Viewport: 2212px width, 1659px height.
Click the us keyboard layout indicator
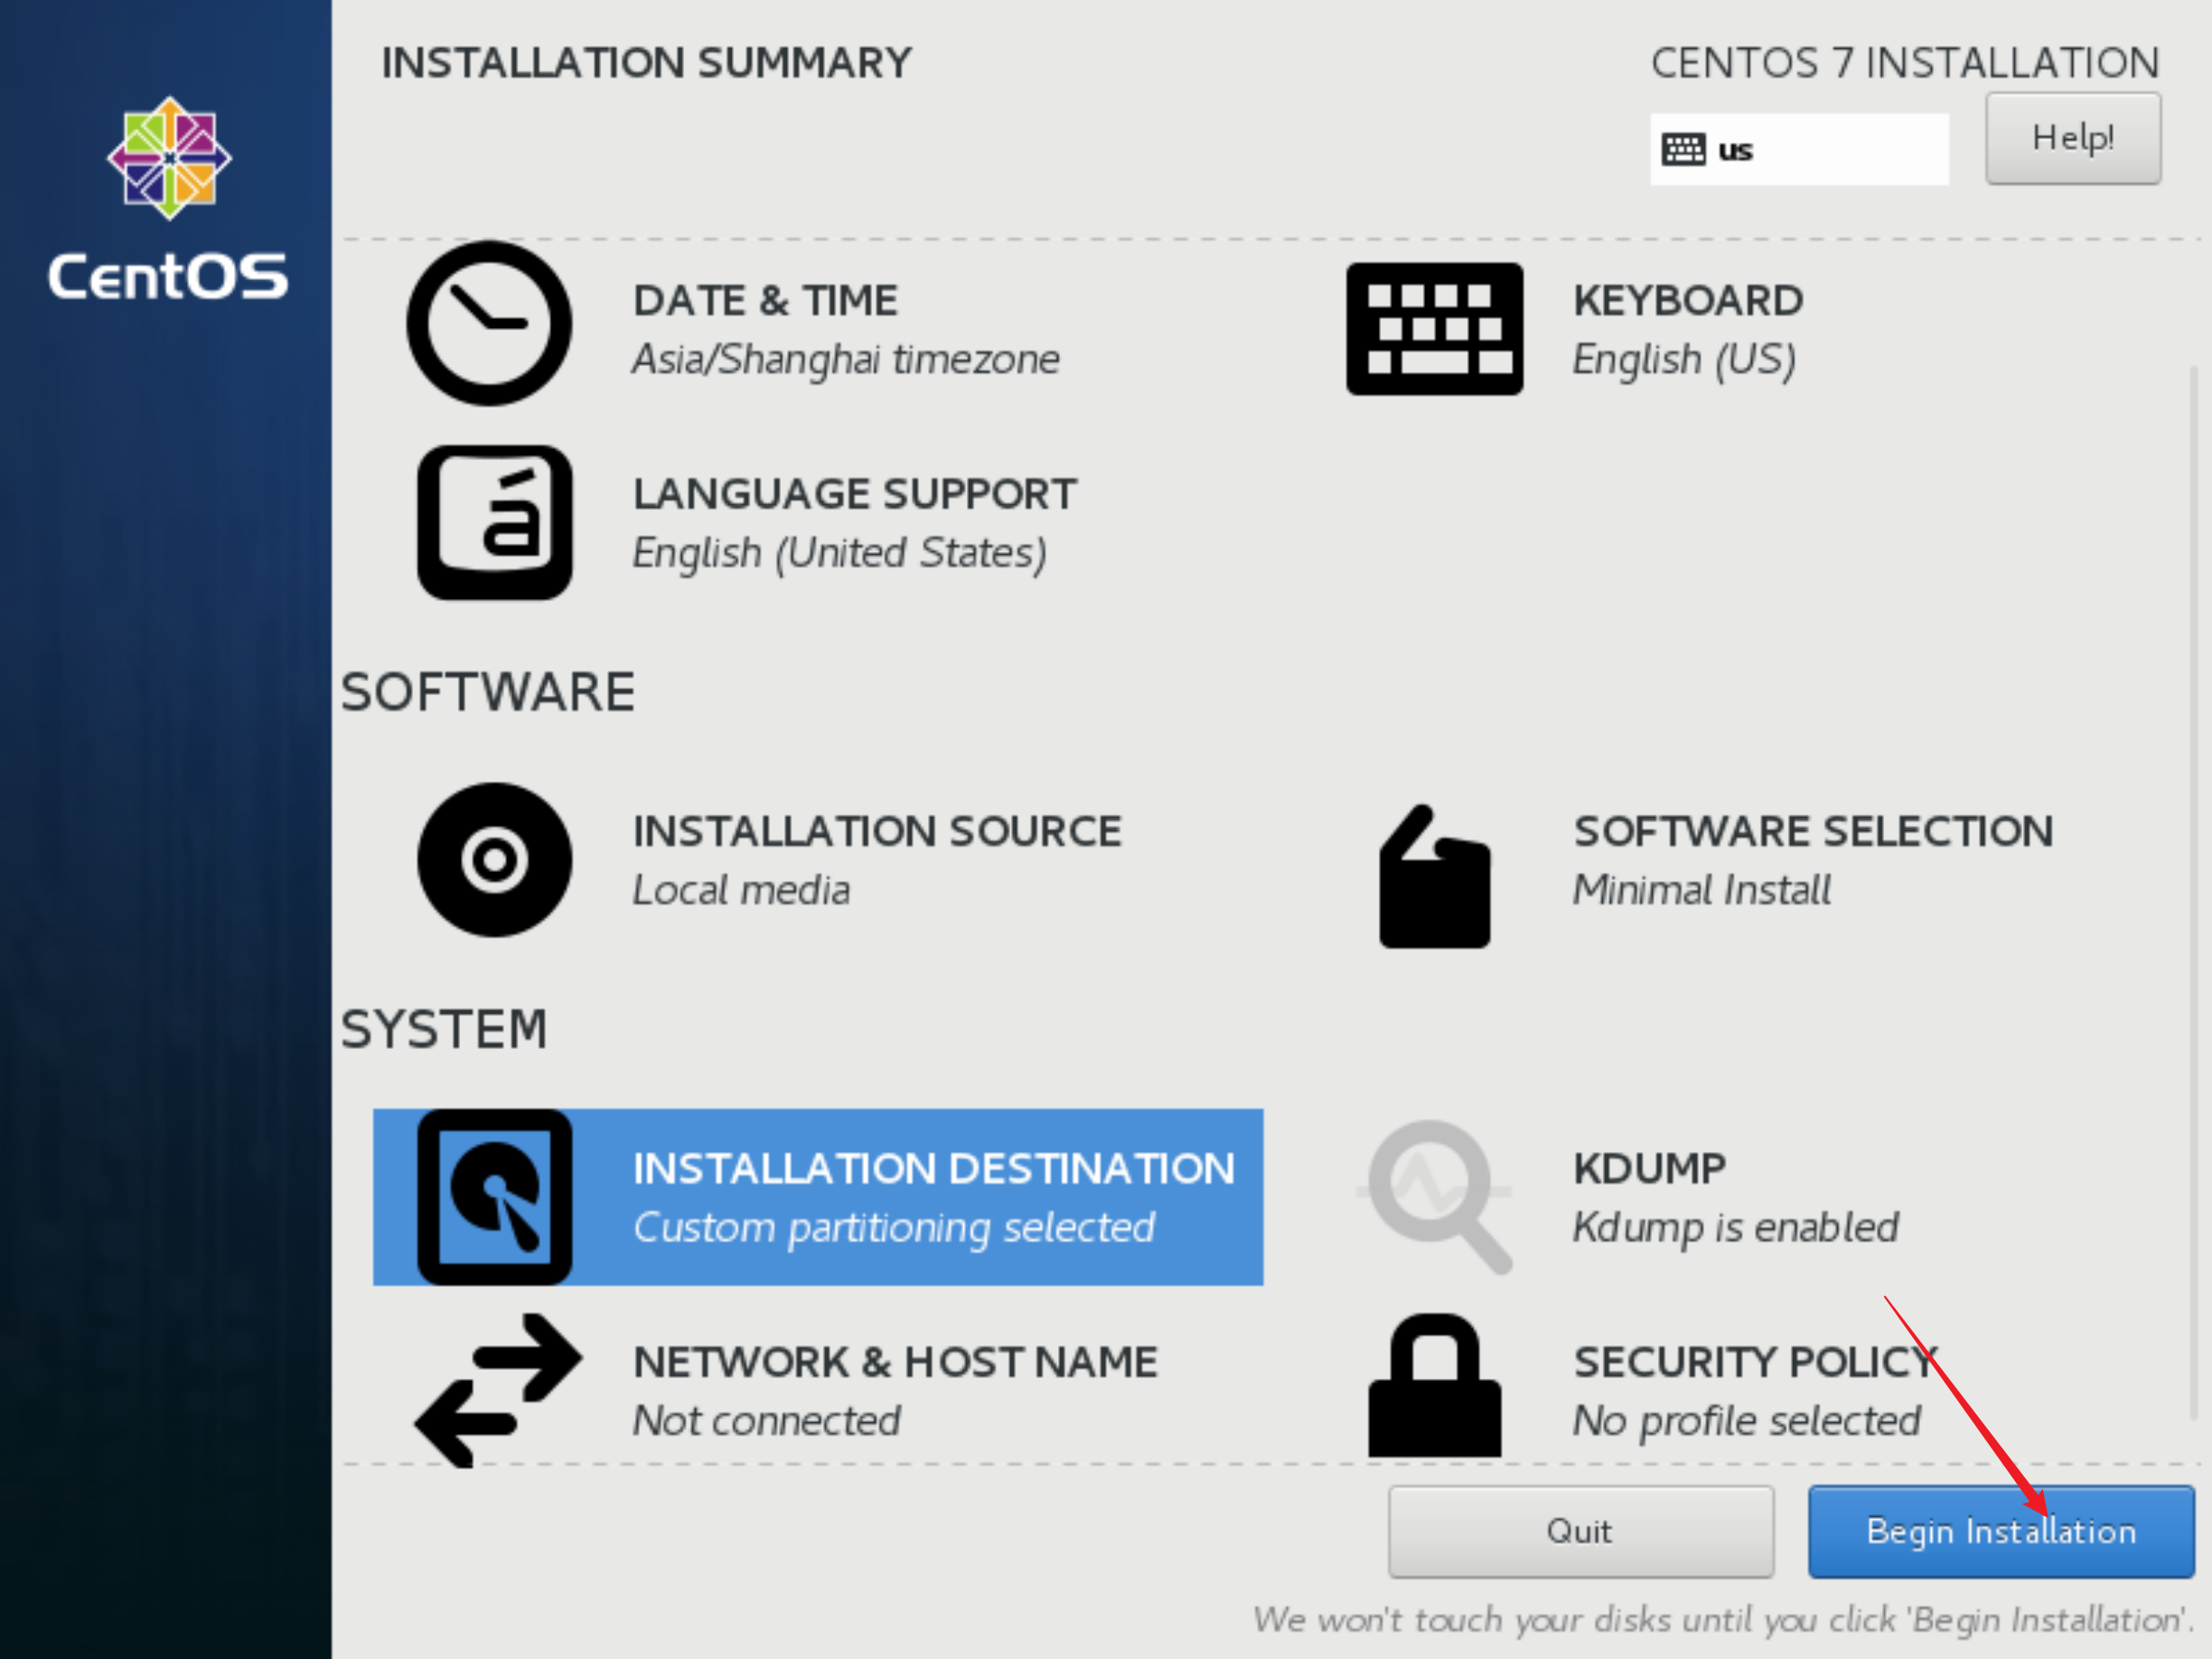[x=1799, y=149]
